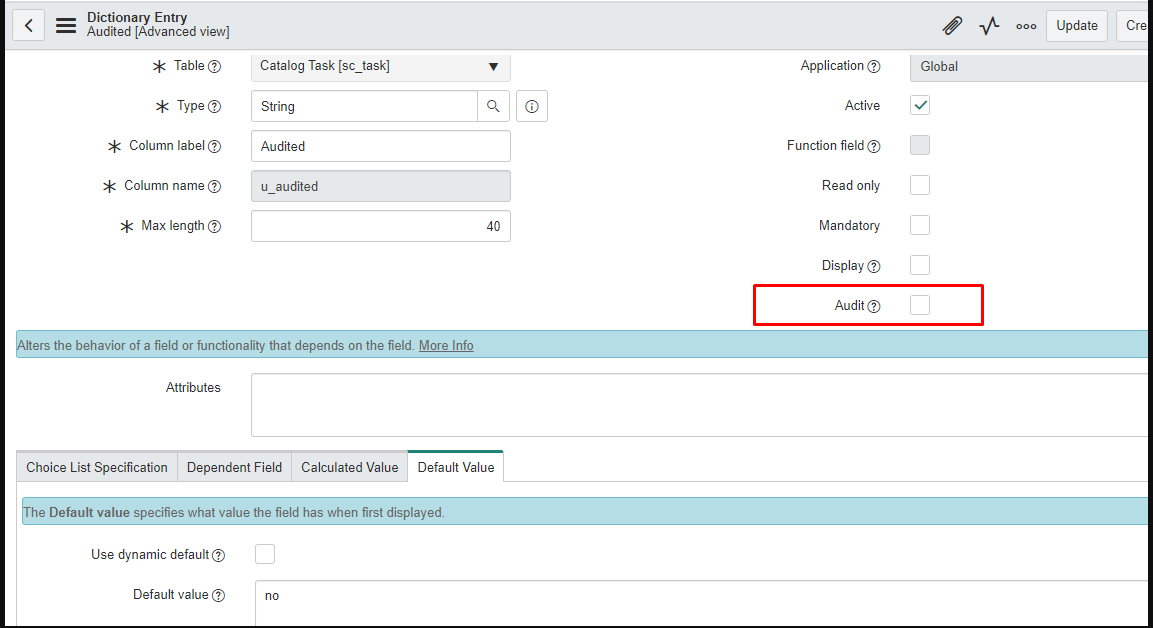The image size is (1153, 628).
Task: Uncheck the Active checkbox
Action: point(920,105)
